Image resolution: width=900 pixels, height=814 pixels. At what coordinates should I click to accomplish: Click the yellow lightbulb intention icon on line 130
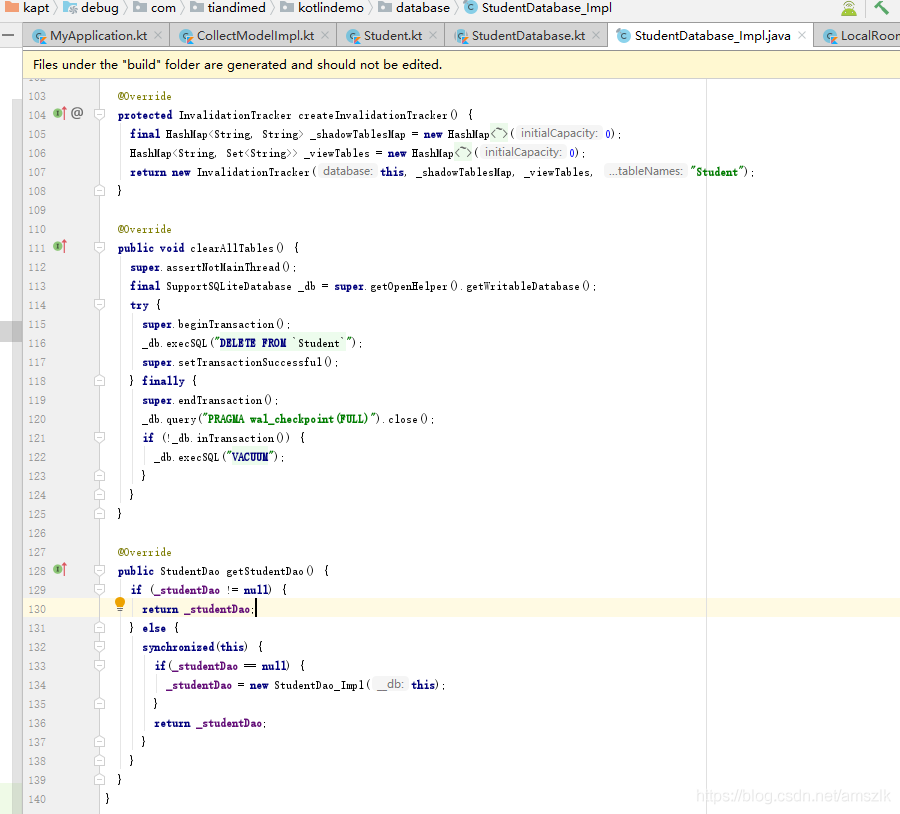coord(120,604)
